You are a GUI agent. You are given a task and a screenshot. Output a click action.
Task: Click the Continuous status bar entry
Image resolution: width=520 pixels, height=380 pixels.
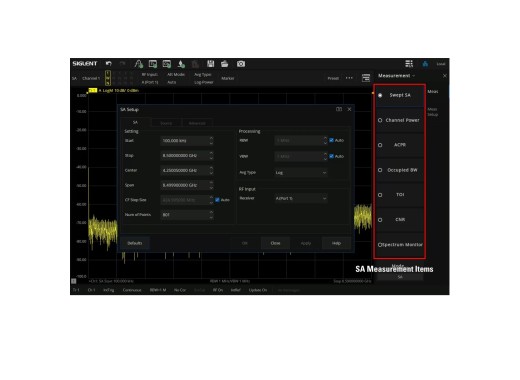(x=132, y=290)
